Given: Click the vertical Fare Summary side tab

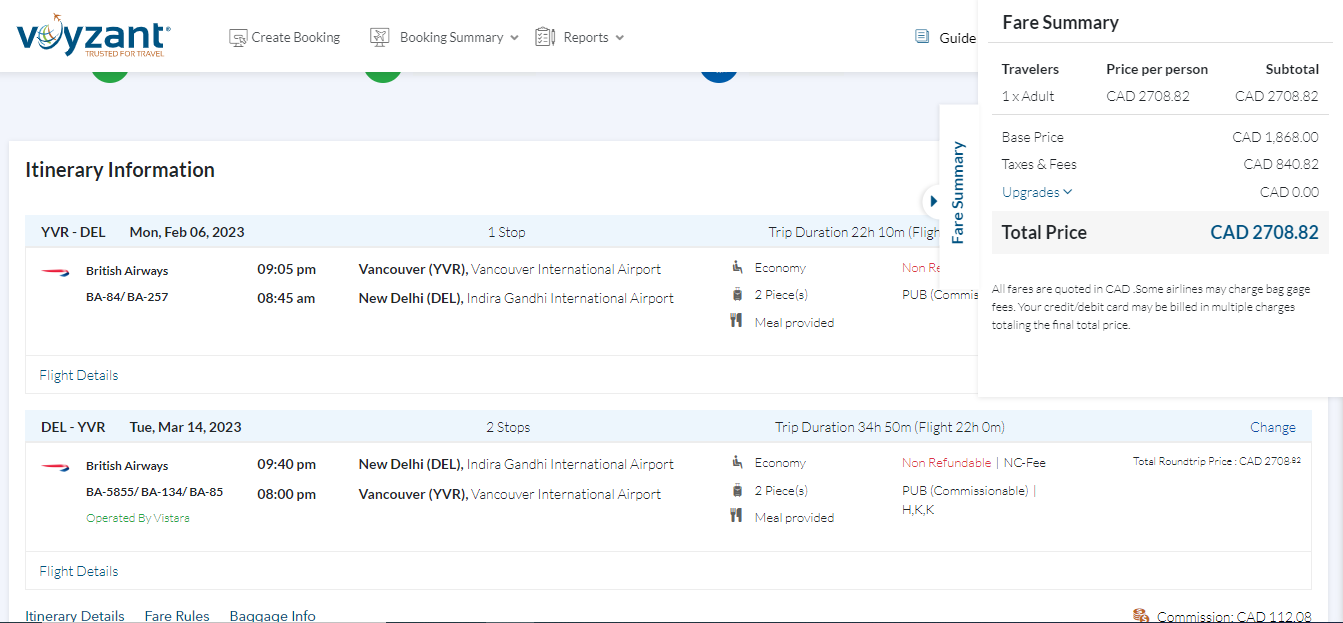Looking at the screenshot, I should pyautogui.click(x=958, y=192).
